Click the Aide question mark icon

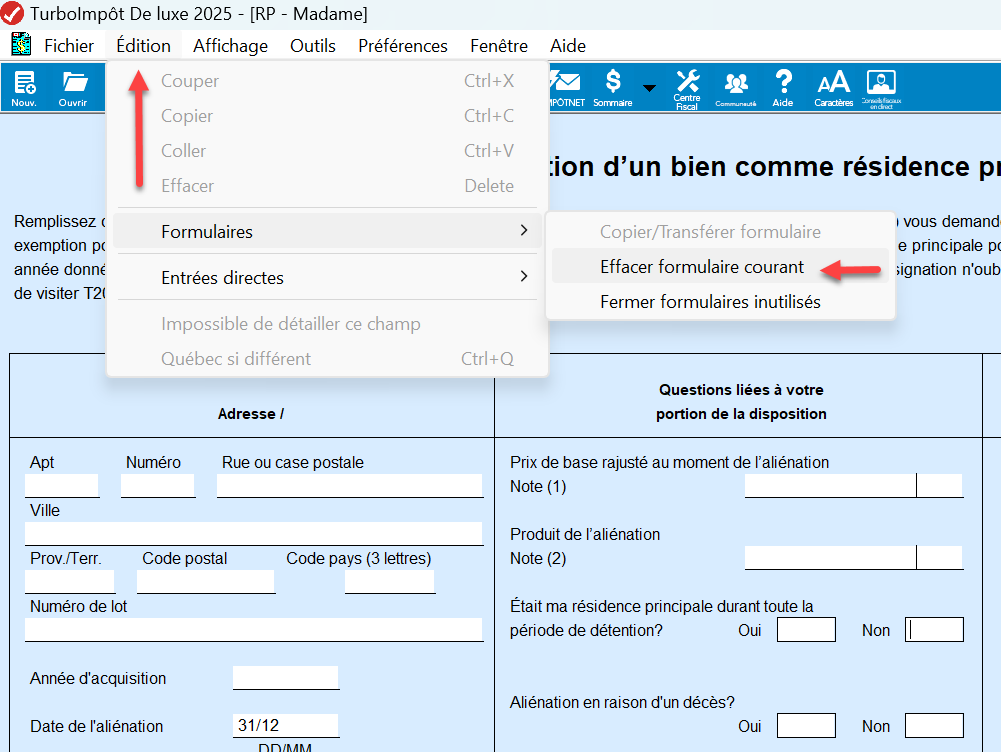(783, 88)
